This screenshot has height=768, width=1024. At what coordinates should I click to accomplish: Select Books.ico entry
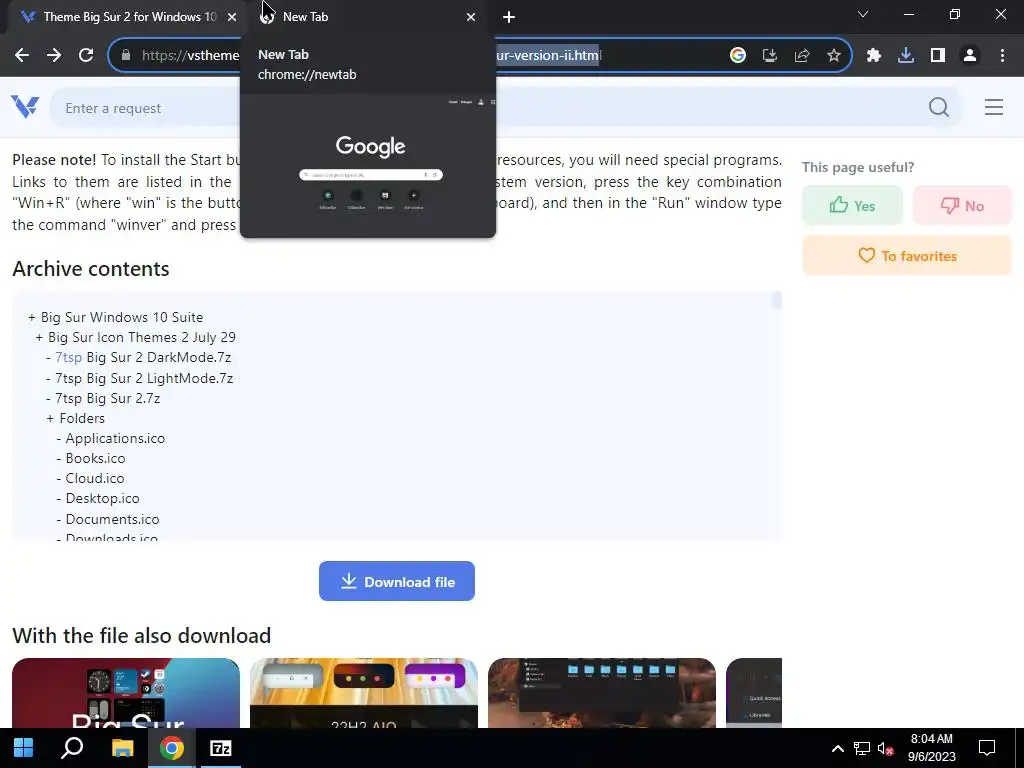[x=90, y=458]
